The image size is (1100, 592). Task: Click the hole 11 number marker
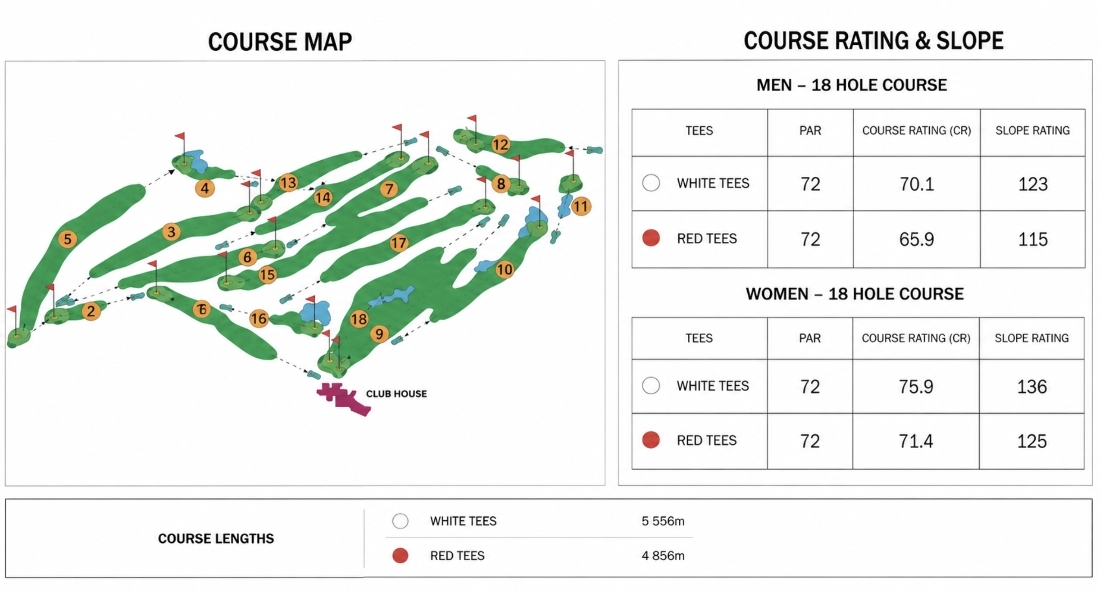coord(580,206)
